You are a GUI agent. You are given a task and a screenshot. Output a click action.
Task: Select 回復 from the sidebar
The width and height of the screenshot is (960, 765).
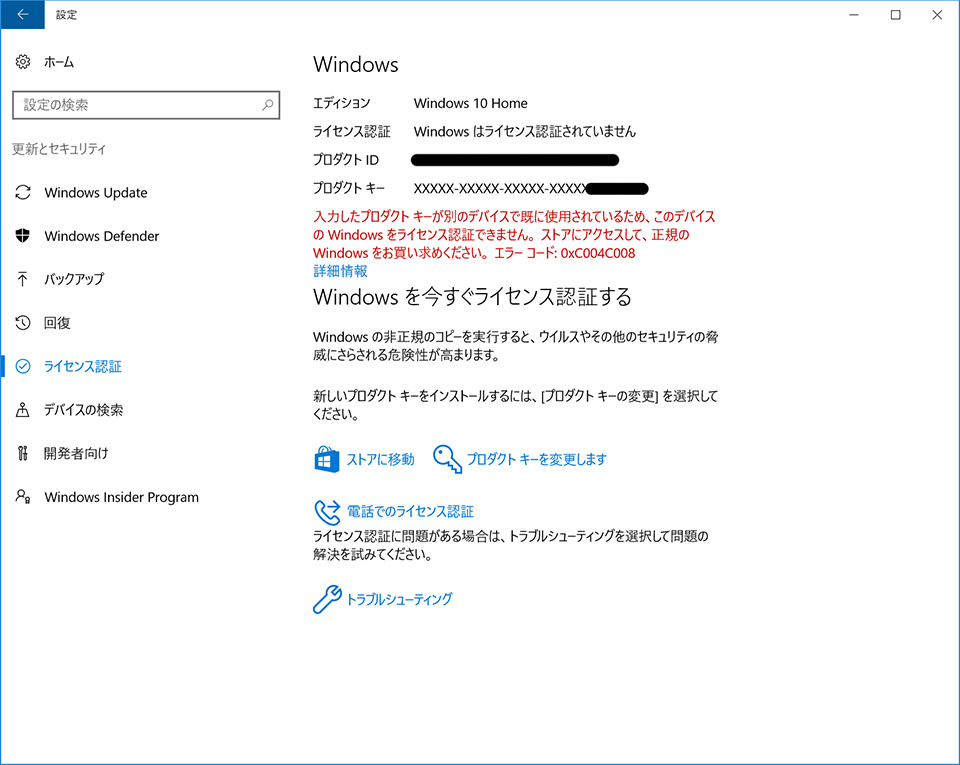pos(57,323)
